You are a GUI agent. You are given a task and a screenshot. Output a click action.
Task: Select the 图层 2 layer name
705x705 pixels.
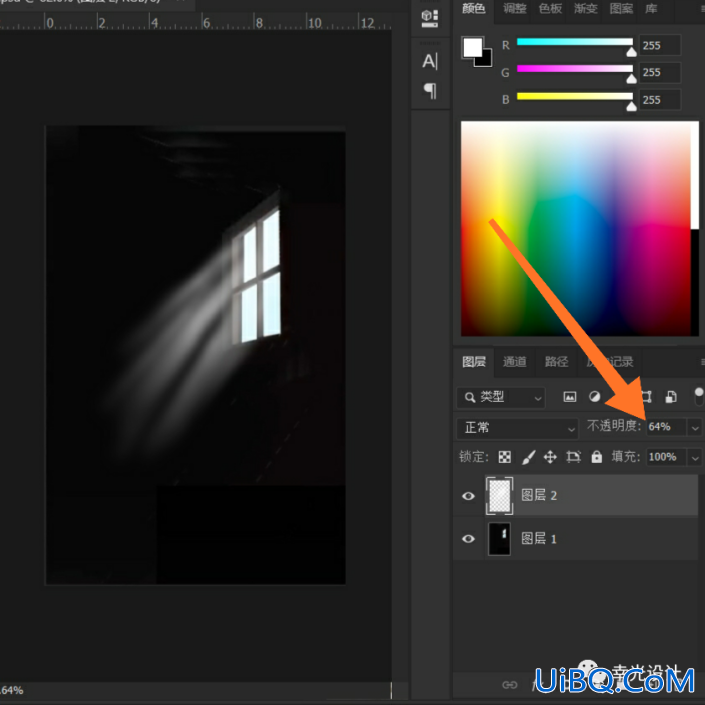pyautogui.click(x=539, y=495)
